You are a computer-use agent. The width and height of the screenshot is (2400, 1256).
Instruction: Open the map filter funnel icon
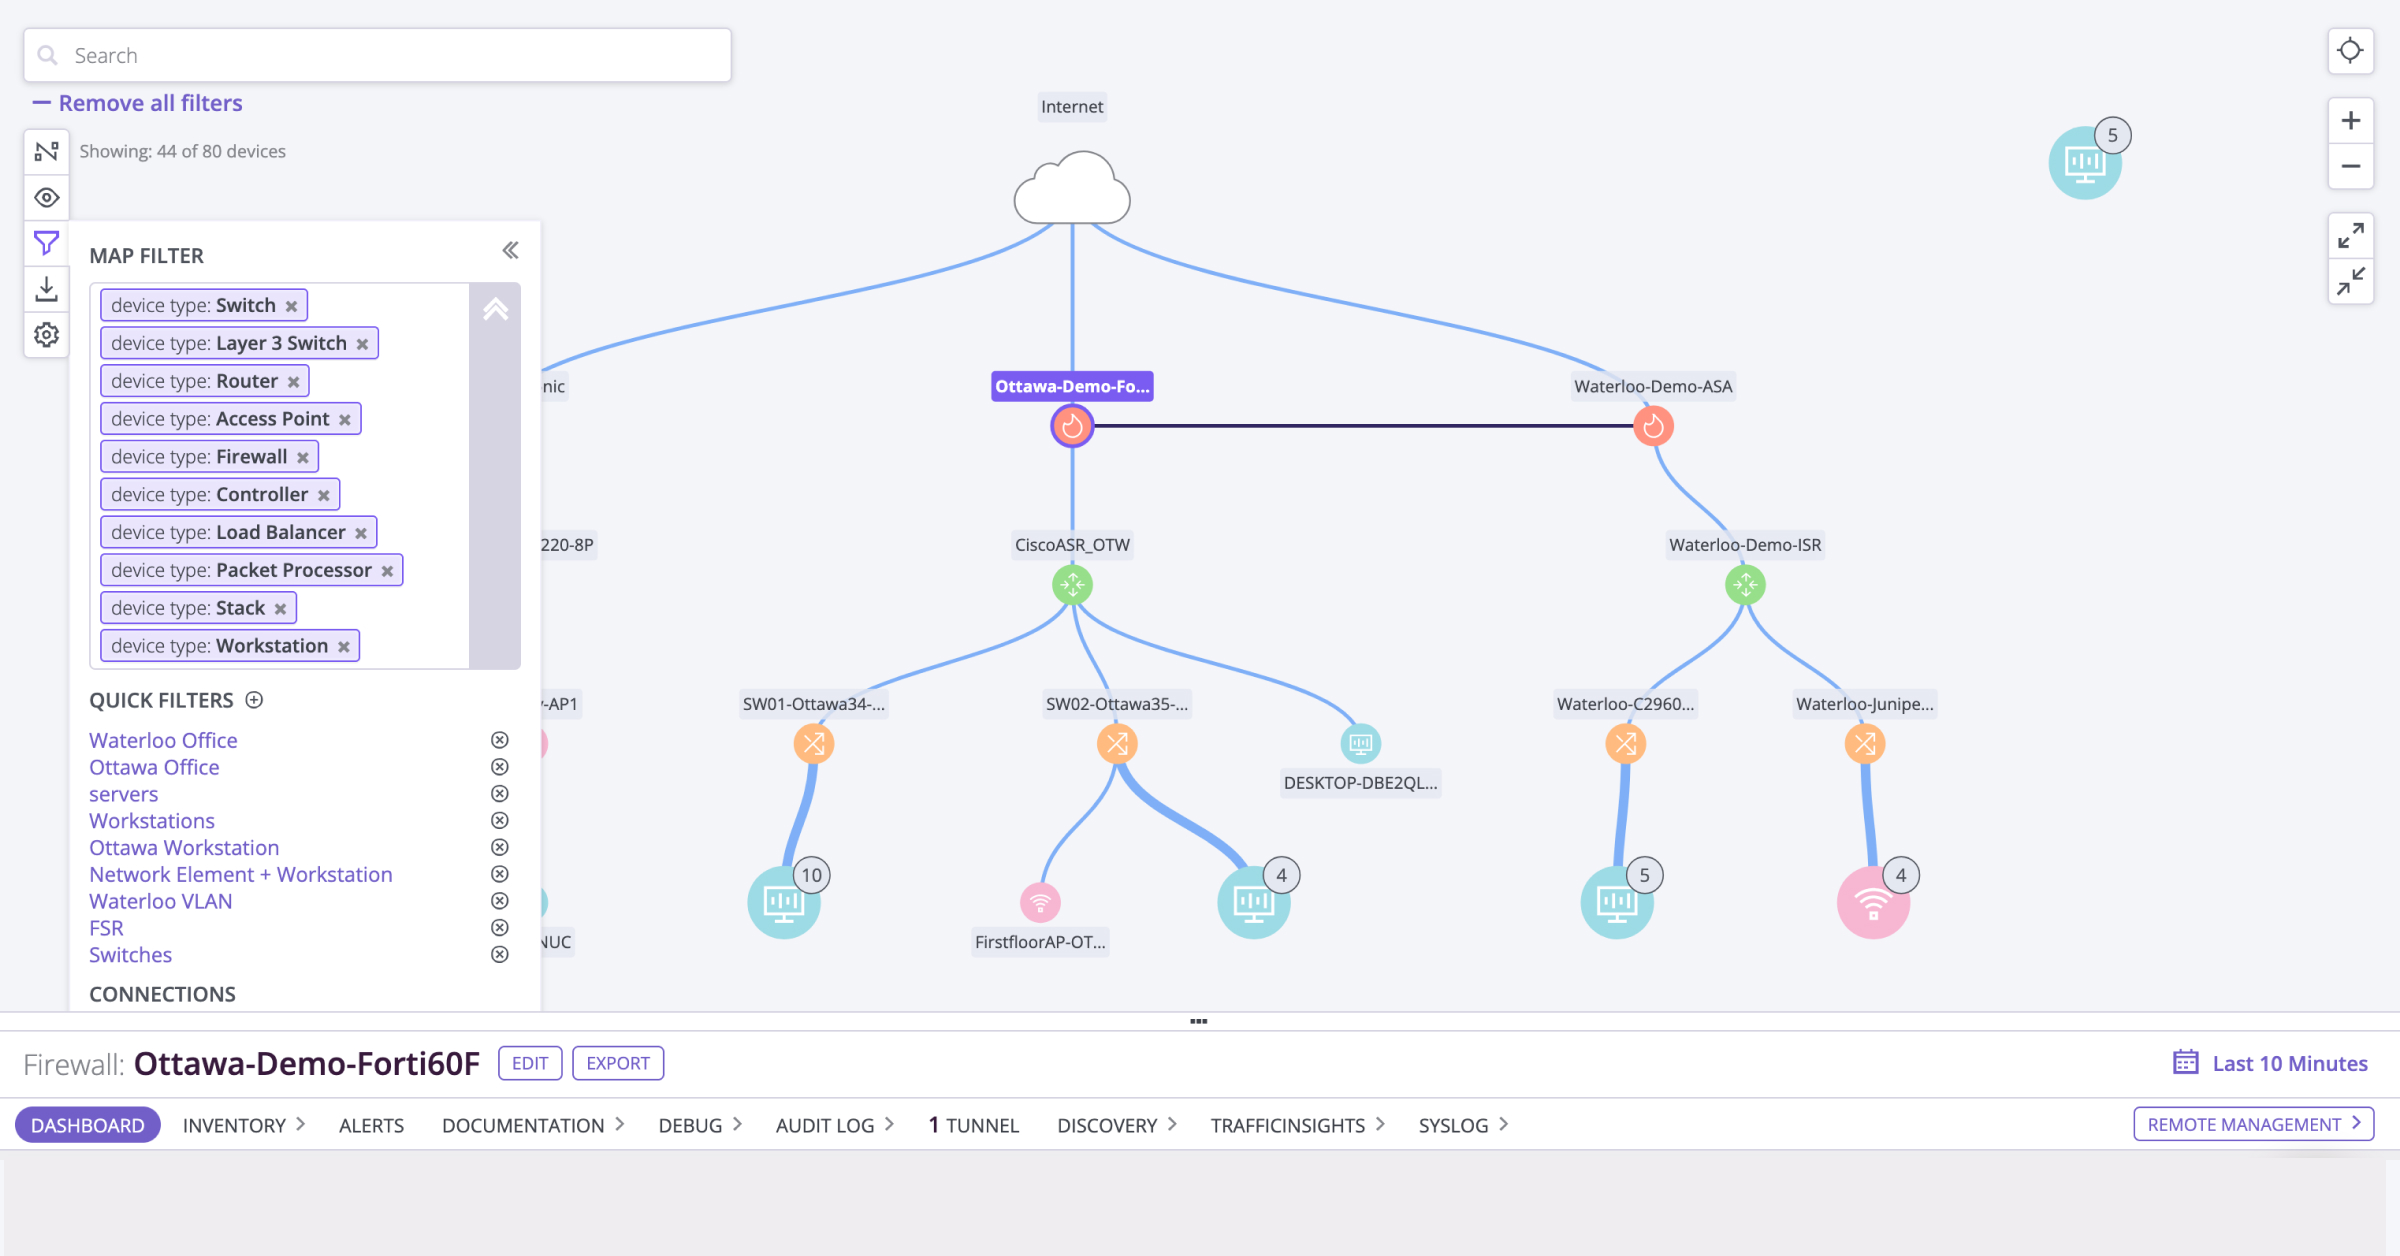(x=47, y=243)
